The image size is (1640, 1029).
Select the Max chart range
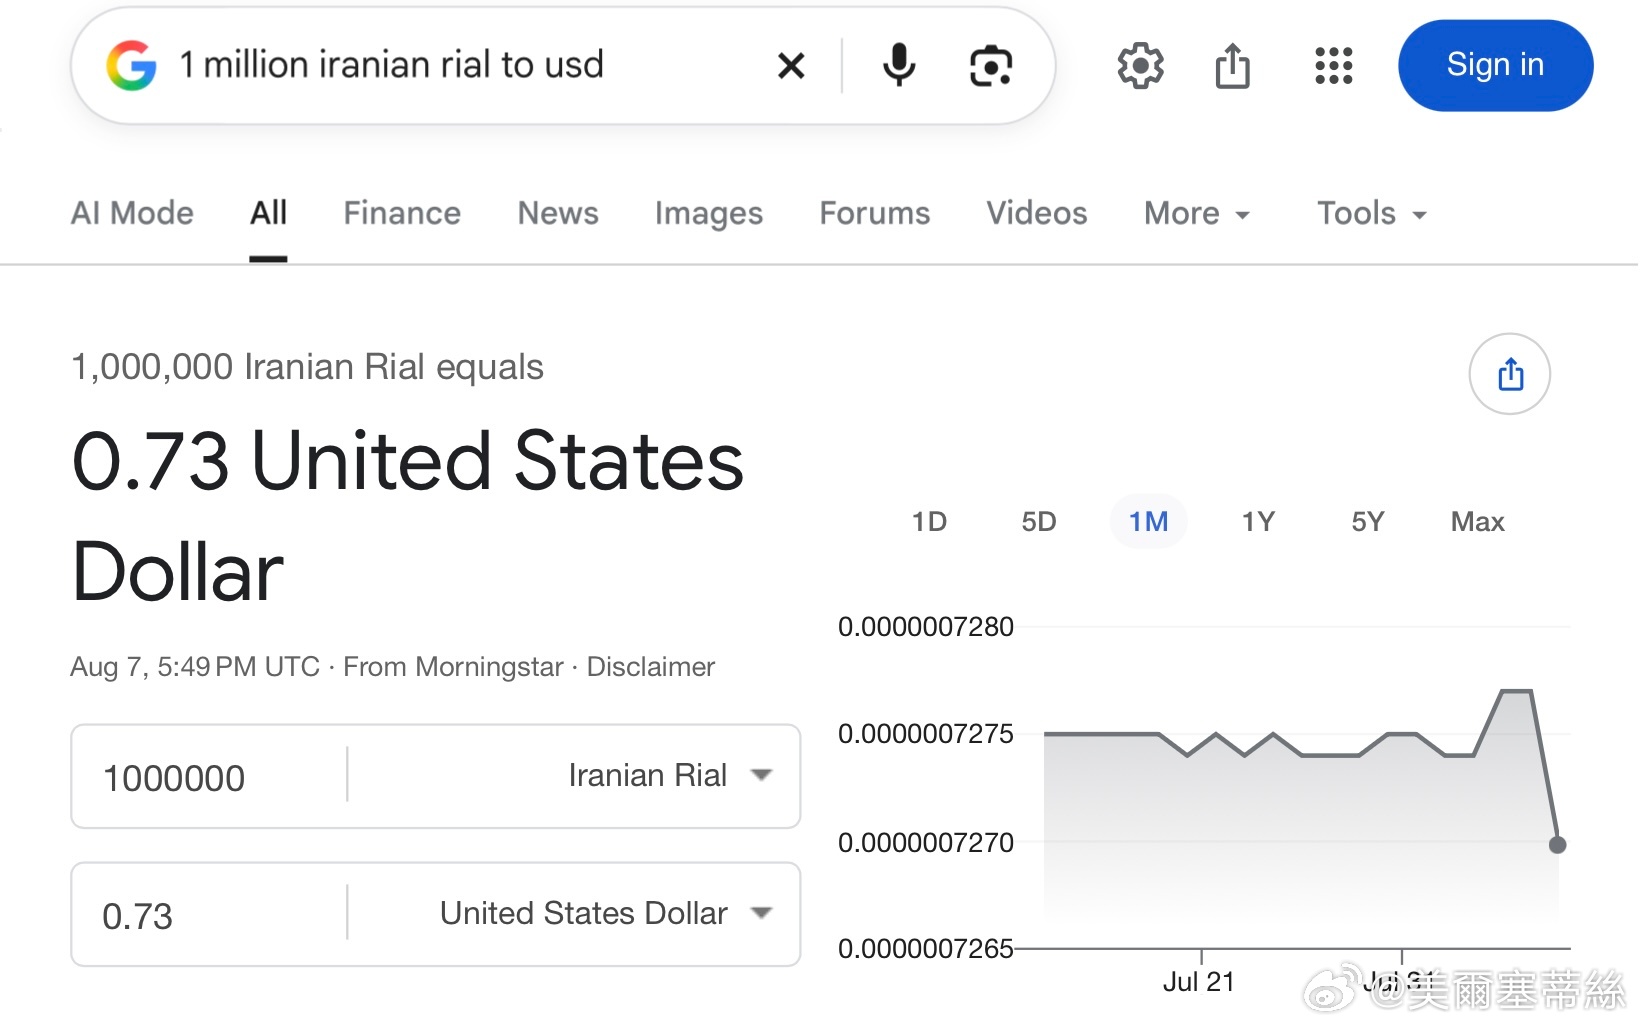pos(1477,522)
